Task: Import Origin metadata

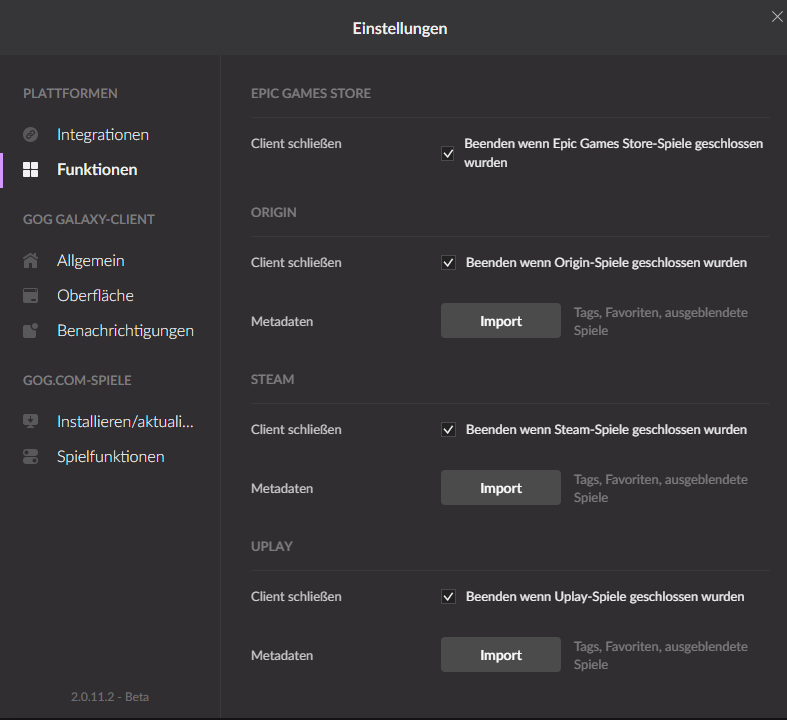Action: point(501,321)
